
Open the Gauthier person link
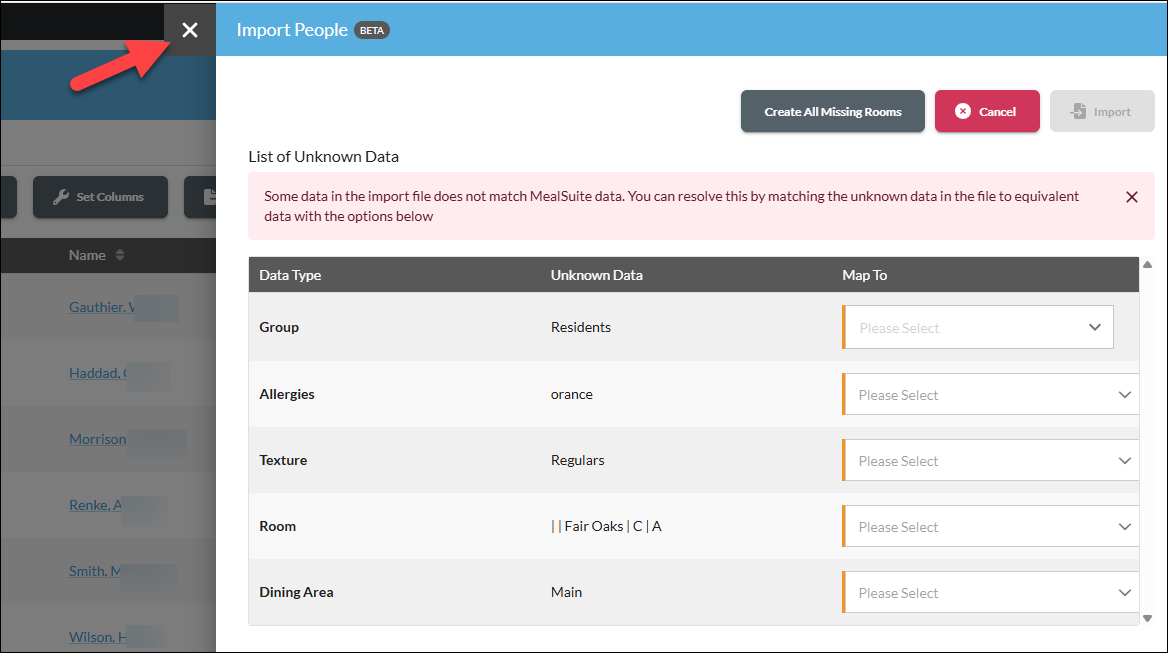click(102, 307)
